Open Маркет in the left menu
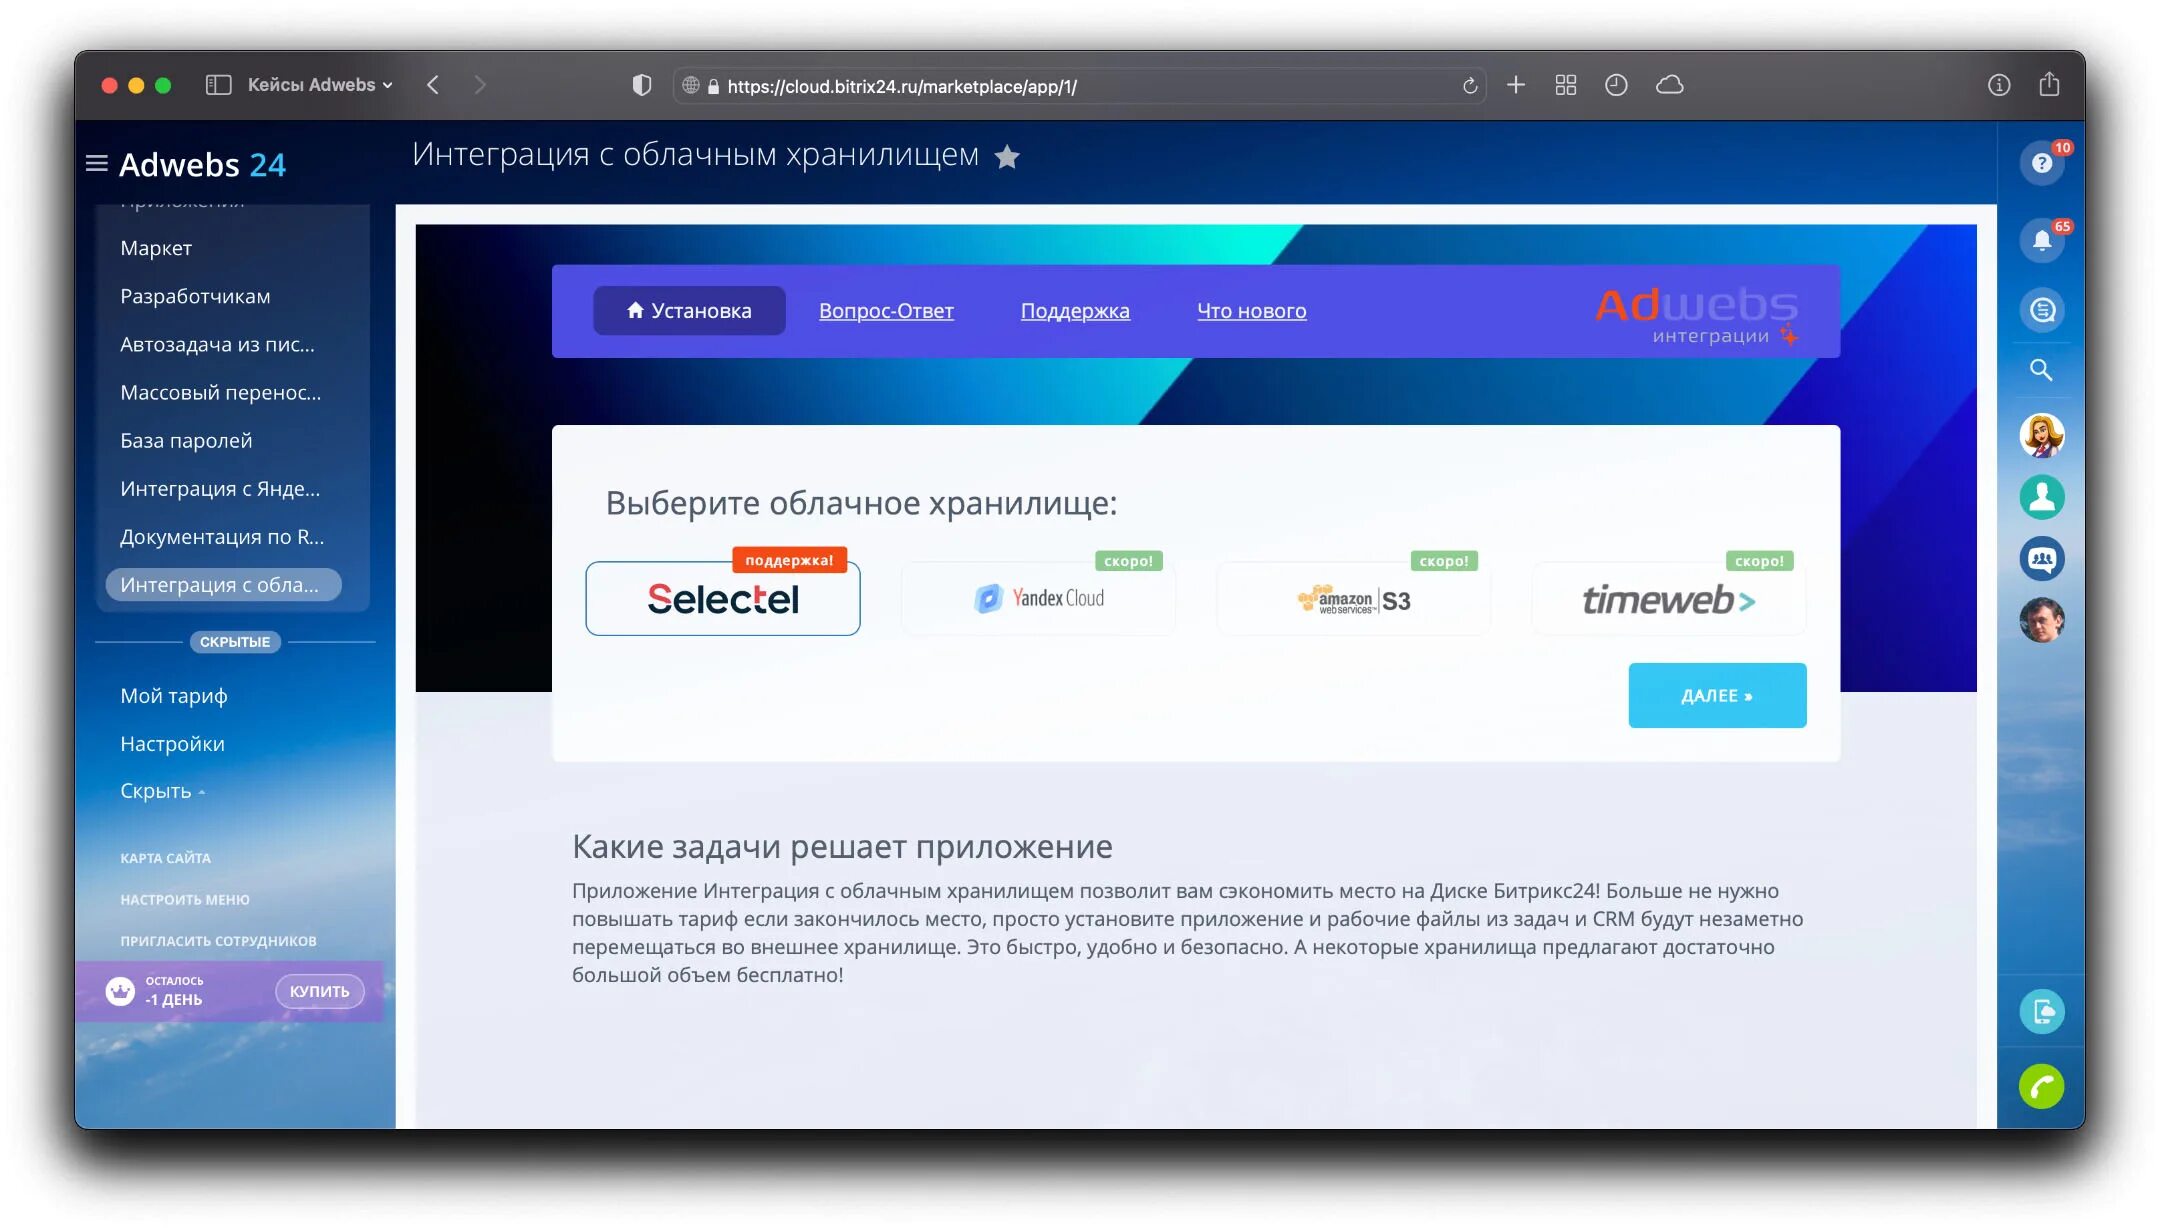The image size is (2160, 1228). (156, 248)
